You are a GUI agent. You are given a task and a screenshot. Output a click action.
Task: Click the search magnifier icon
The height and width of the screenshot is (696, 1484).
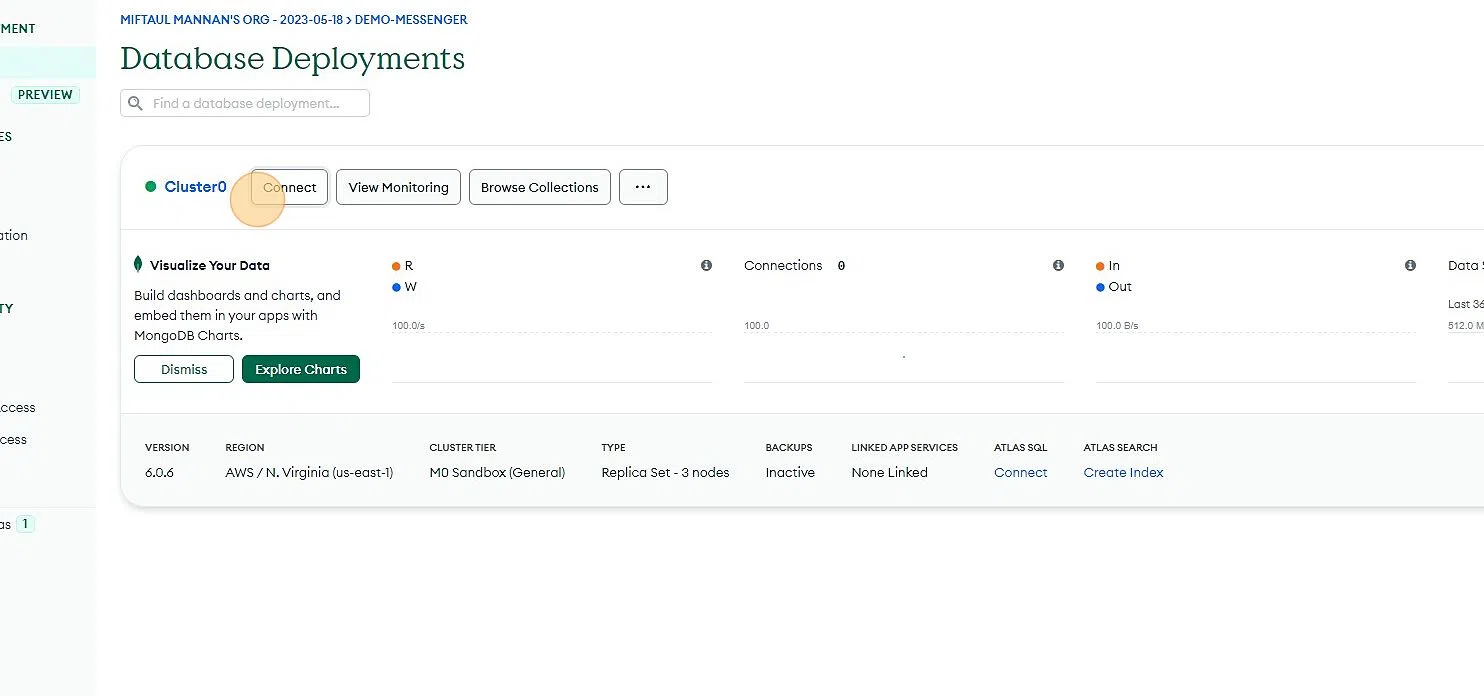tap(136, 103)
